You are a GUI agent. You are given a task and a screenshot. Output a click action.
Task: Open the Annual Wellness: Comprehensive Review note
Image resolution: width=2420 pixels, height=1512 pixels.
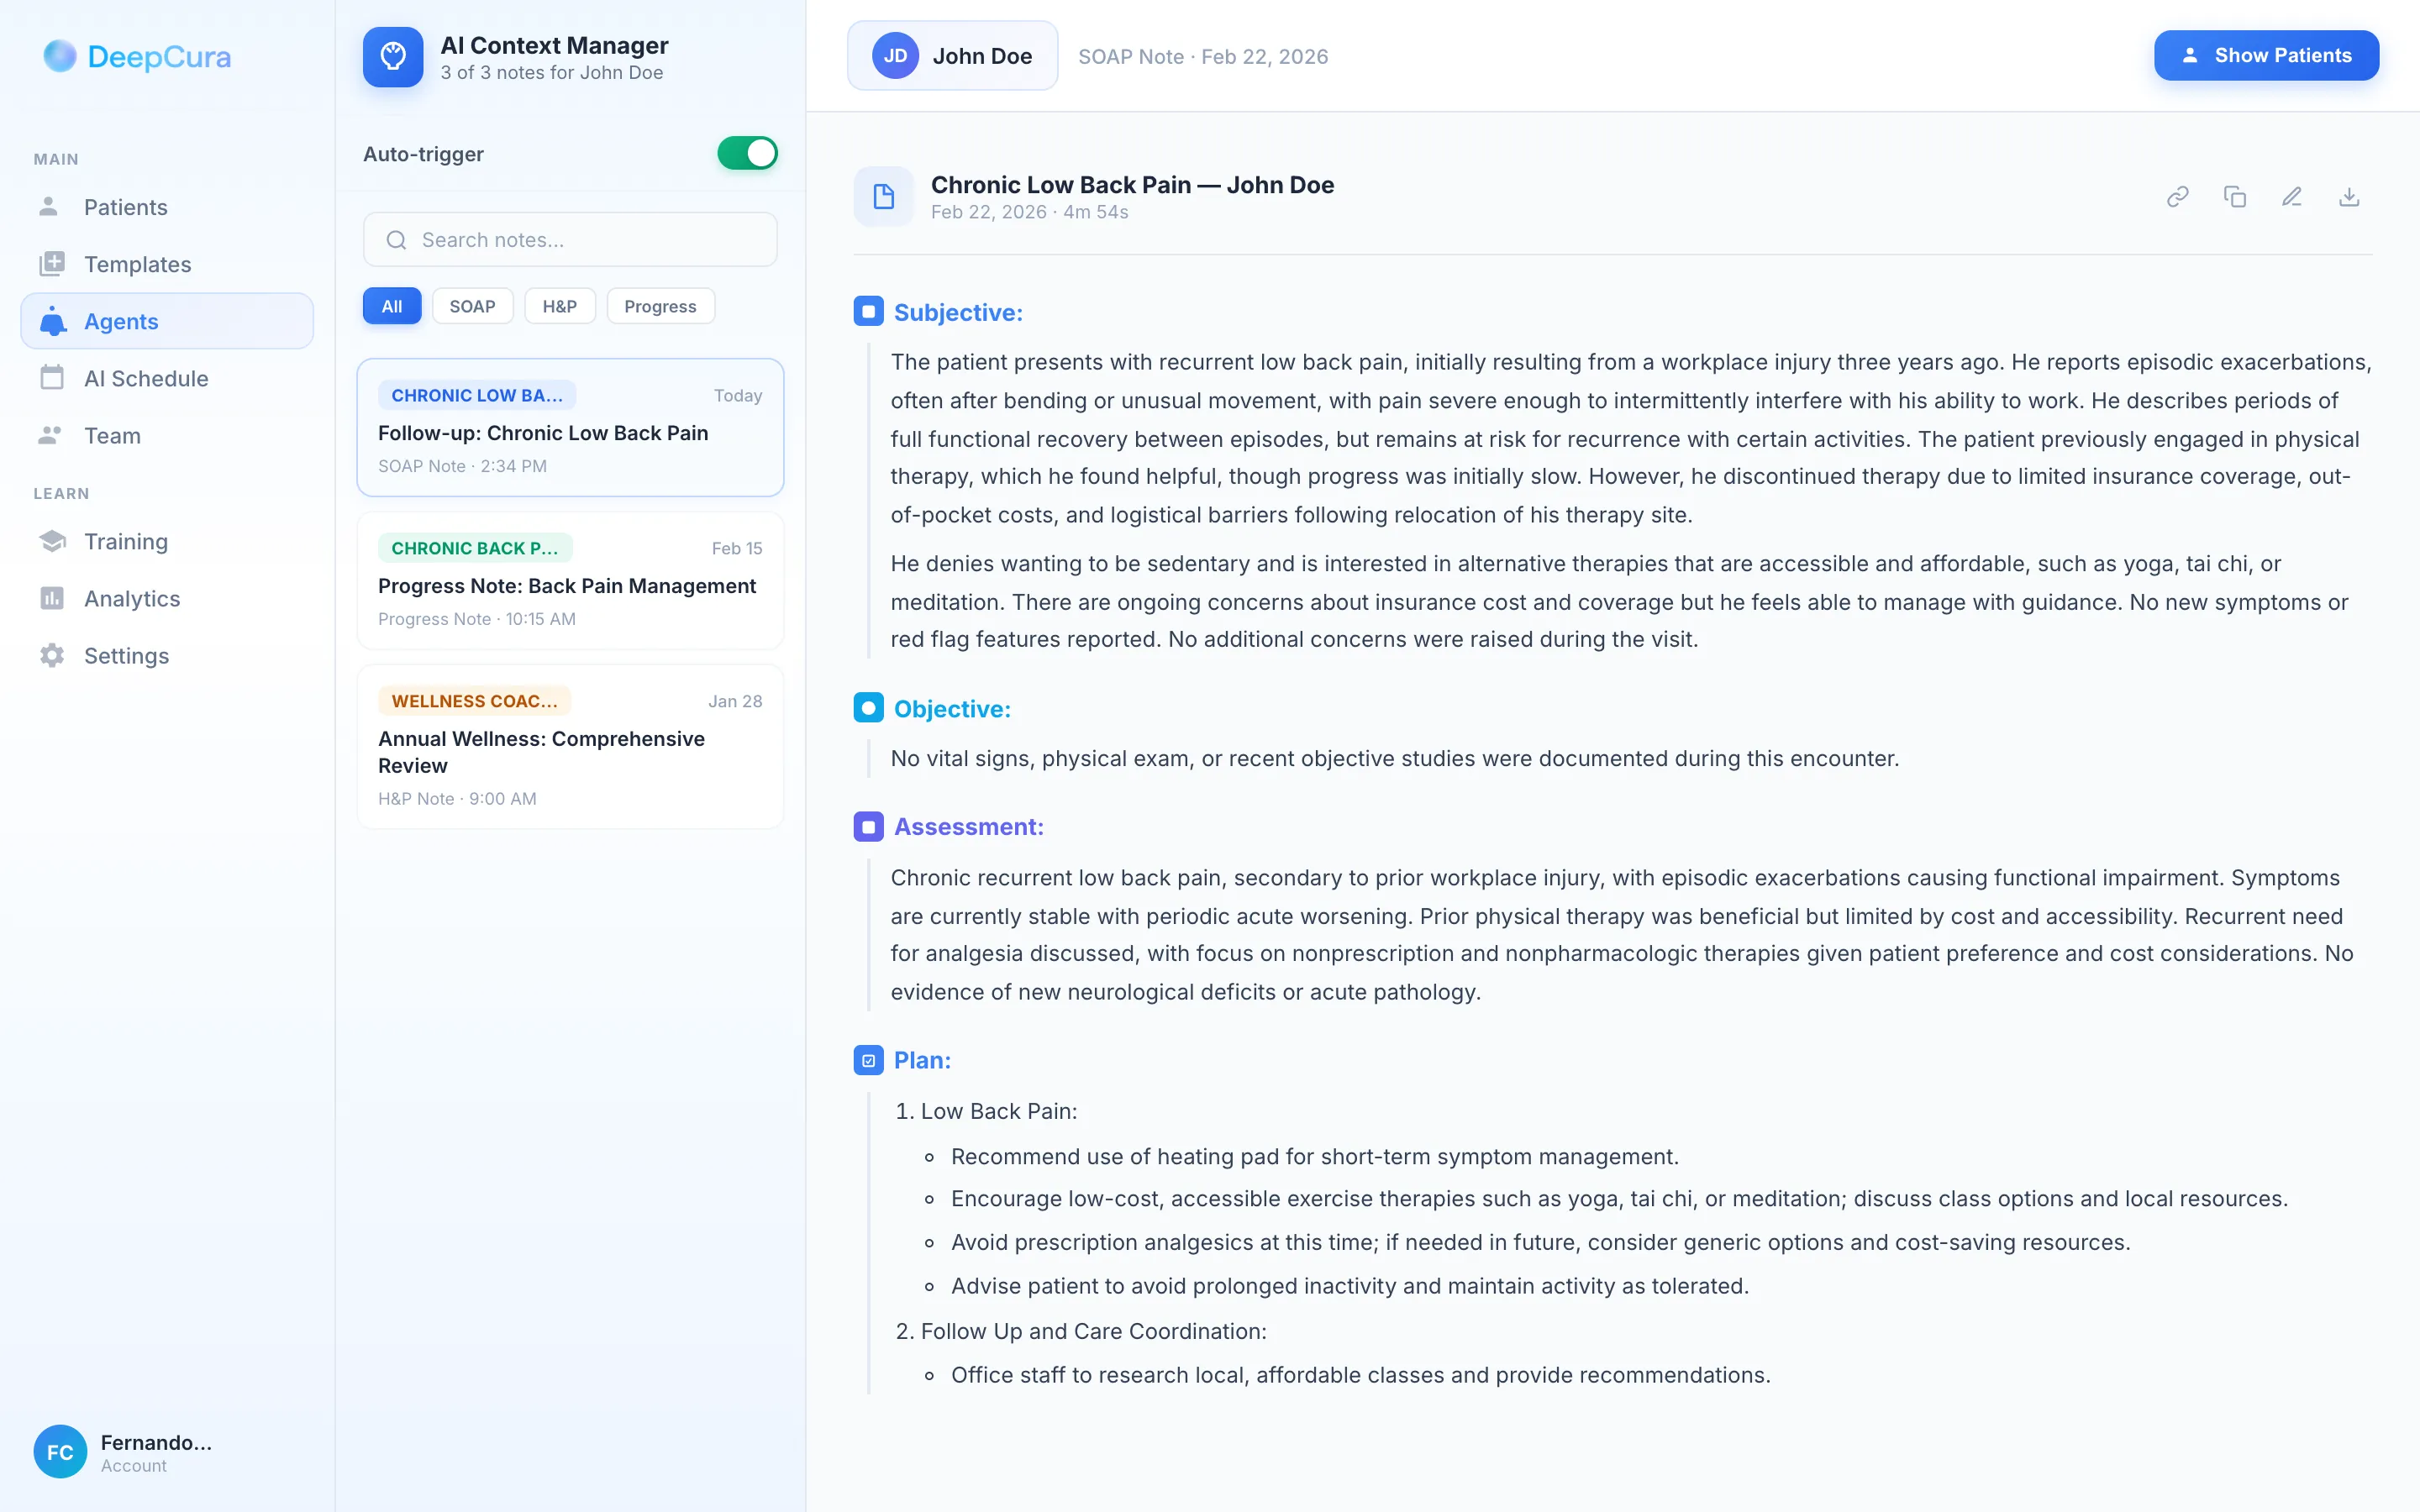point(570,747)
